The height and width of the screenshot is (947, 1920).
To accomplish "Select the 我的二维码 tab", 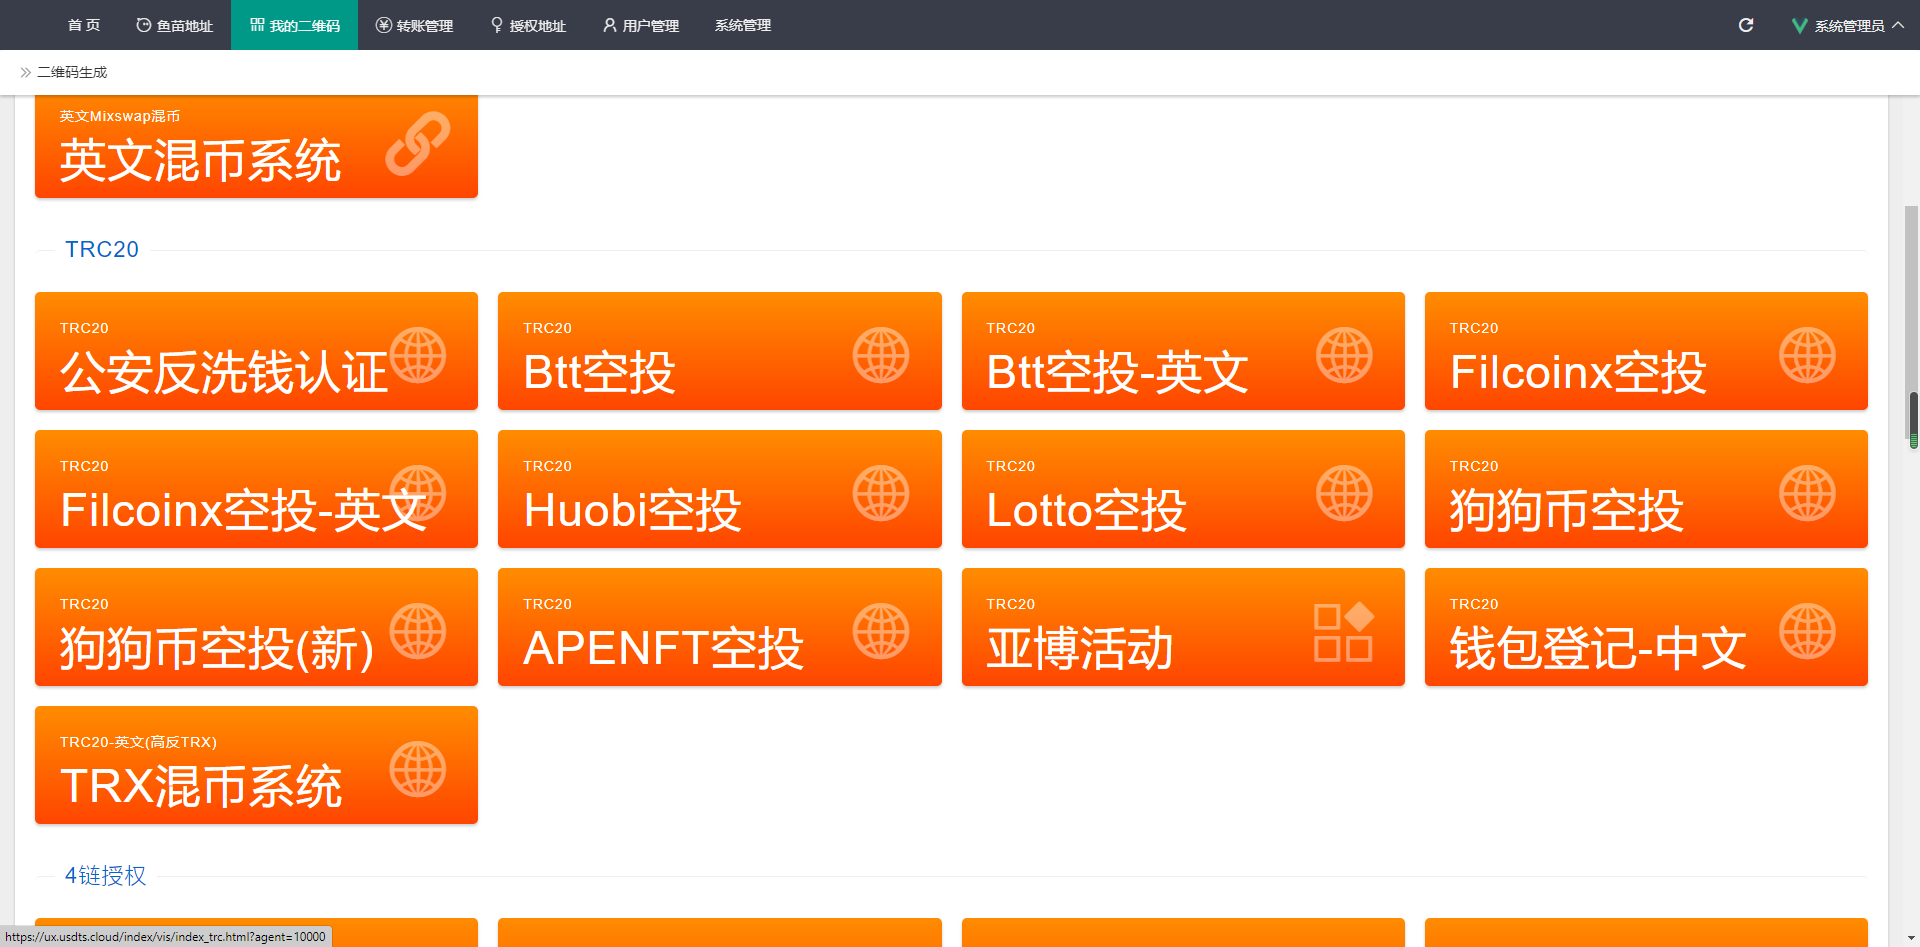I will point(295,25).
